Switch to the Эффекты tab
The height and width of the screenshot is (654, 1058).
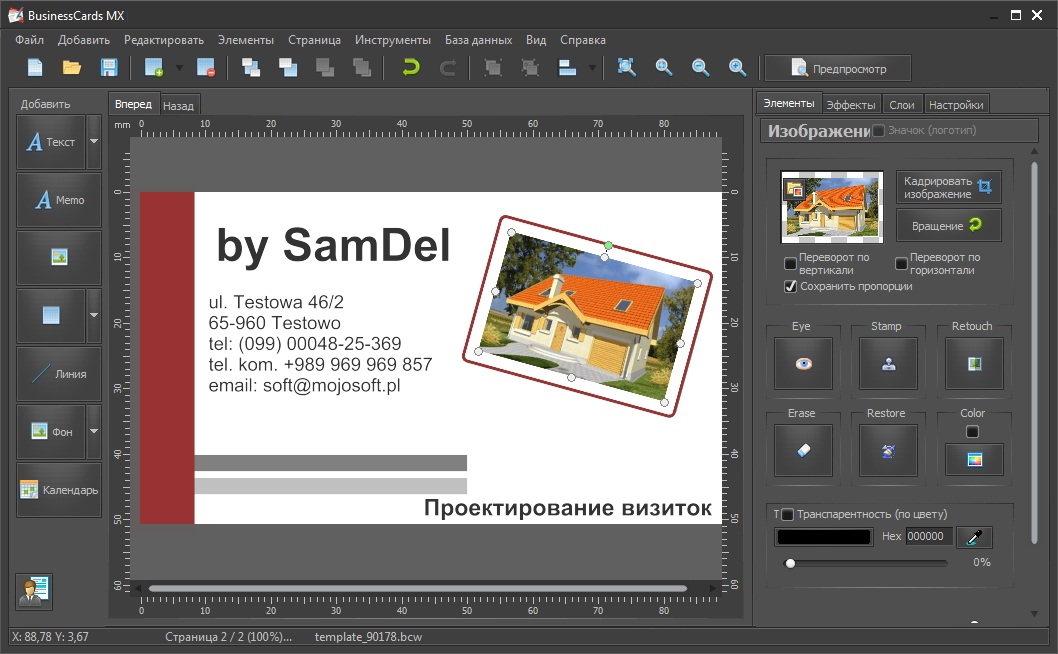[852, 104]
